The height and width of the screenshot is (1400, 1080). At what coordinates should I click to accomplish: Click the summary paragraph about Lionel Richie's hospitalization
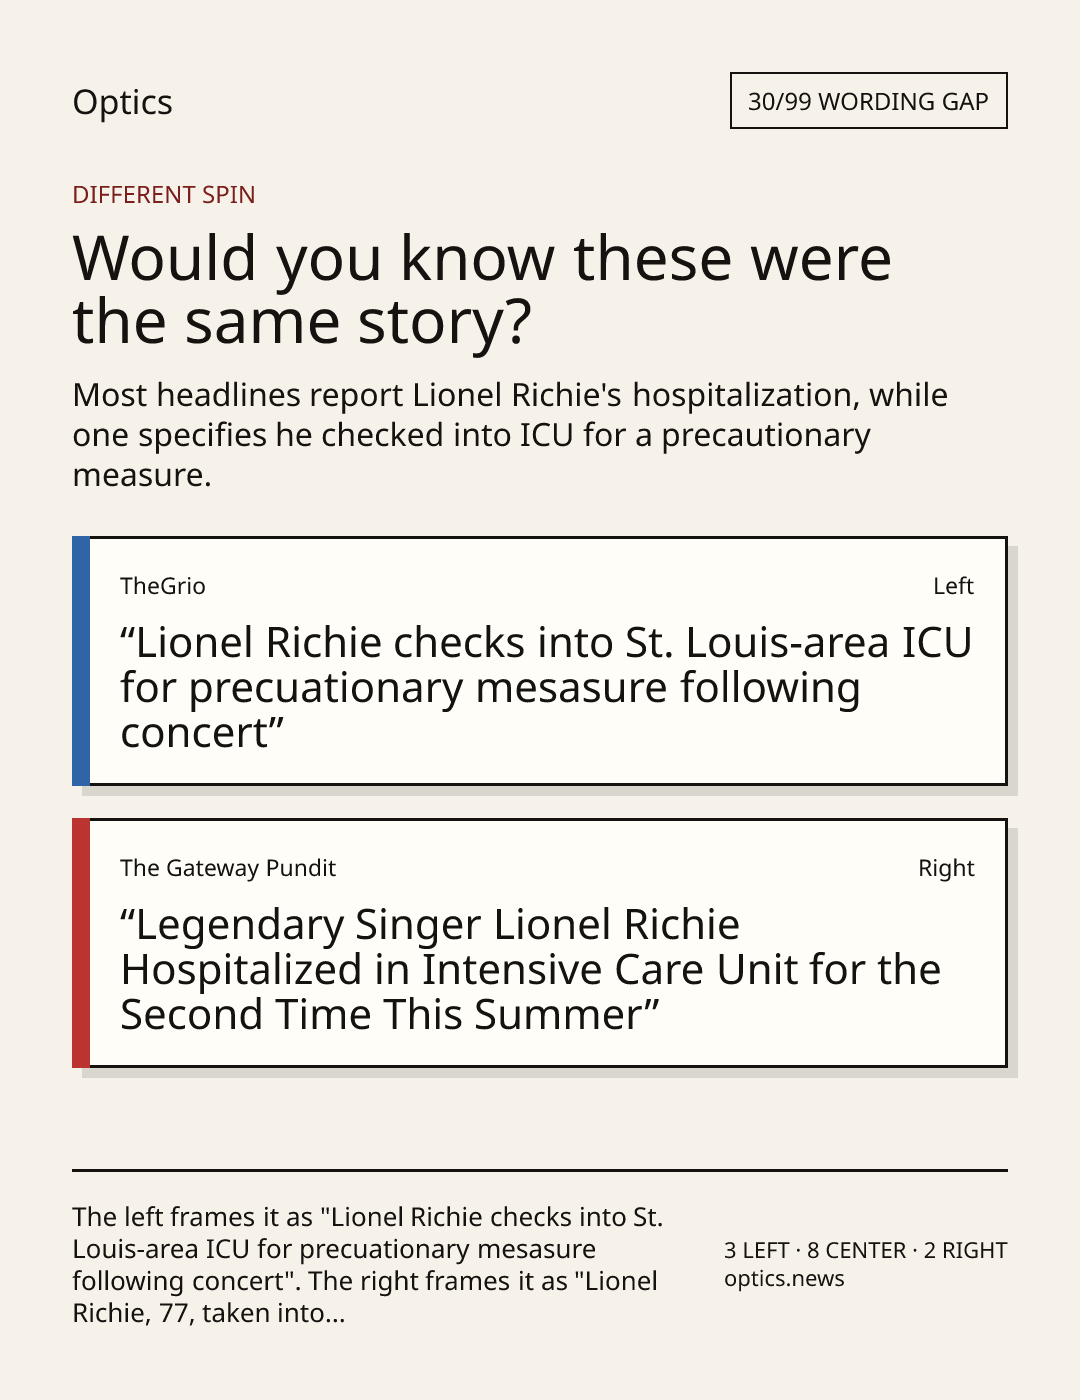click(510, 434)
